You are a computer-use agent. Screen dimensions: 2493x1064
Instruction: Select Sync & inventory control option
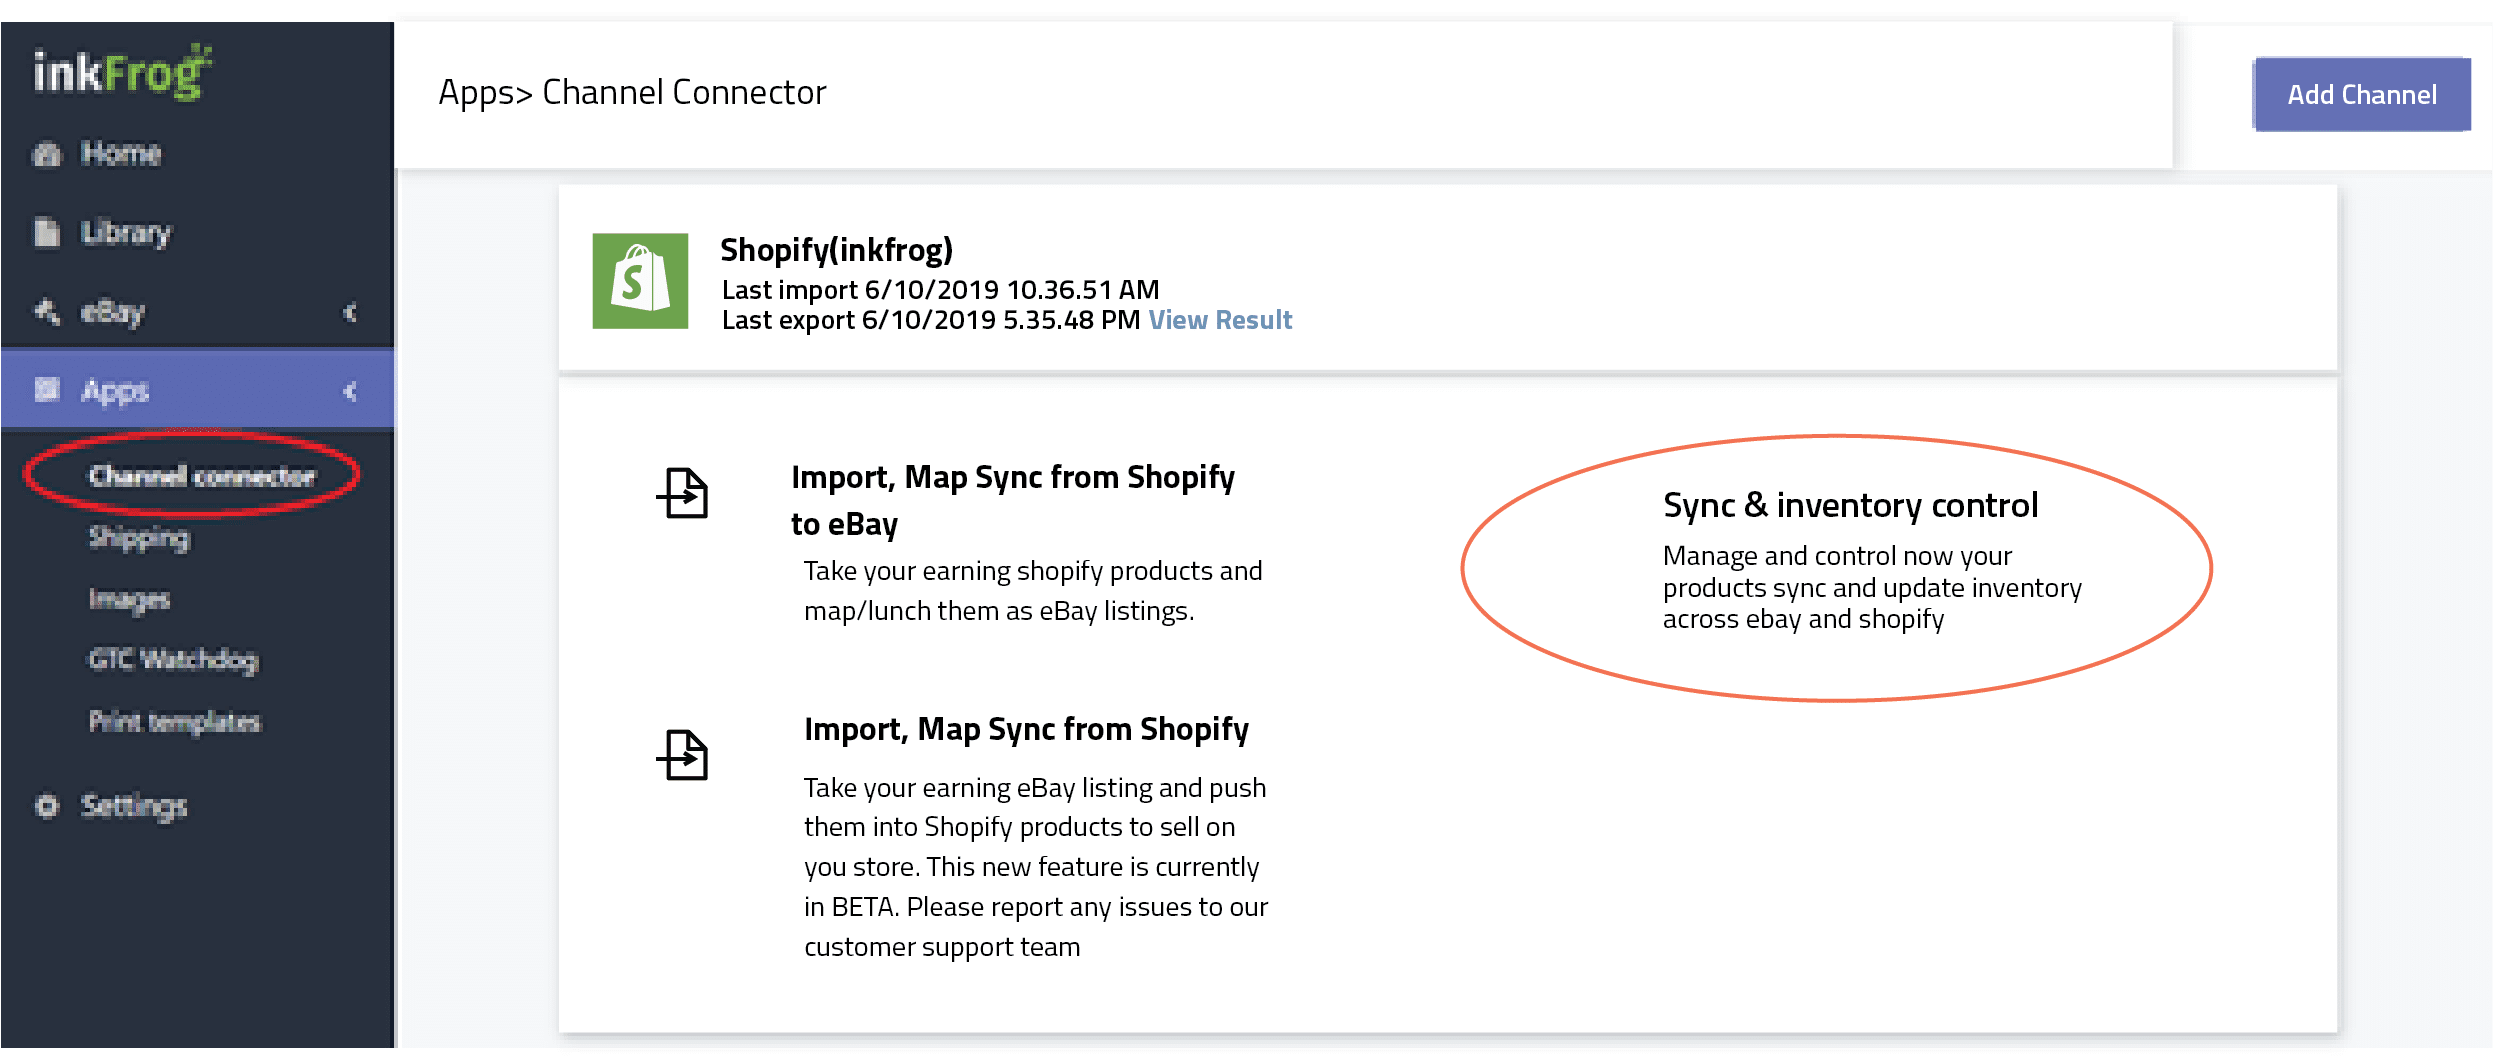click(x=1849, y=506)
